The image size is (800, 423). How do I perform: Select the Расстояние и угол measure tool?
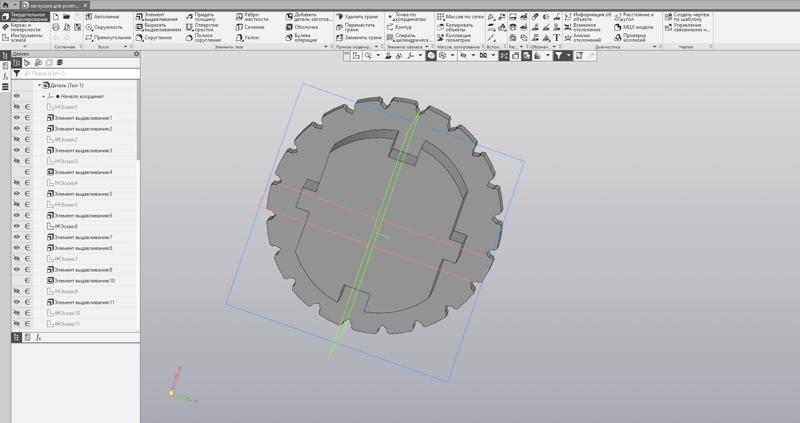[634, 17]
